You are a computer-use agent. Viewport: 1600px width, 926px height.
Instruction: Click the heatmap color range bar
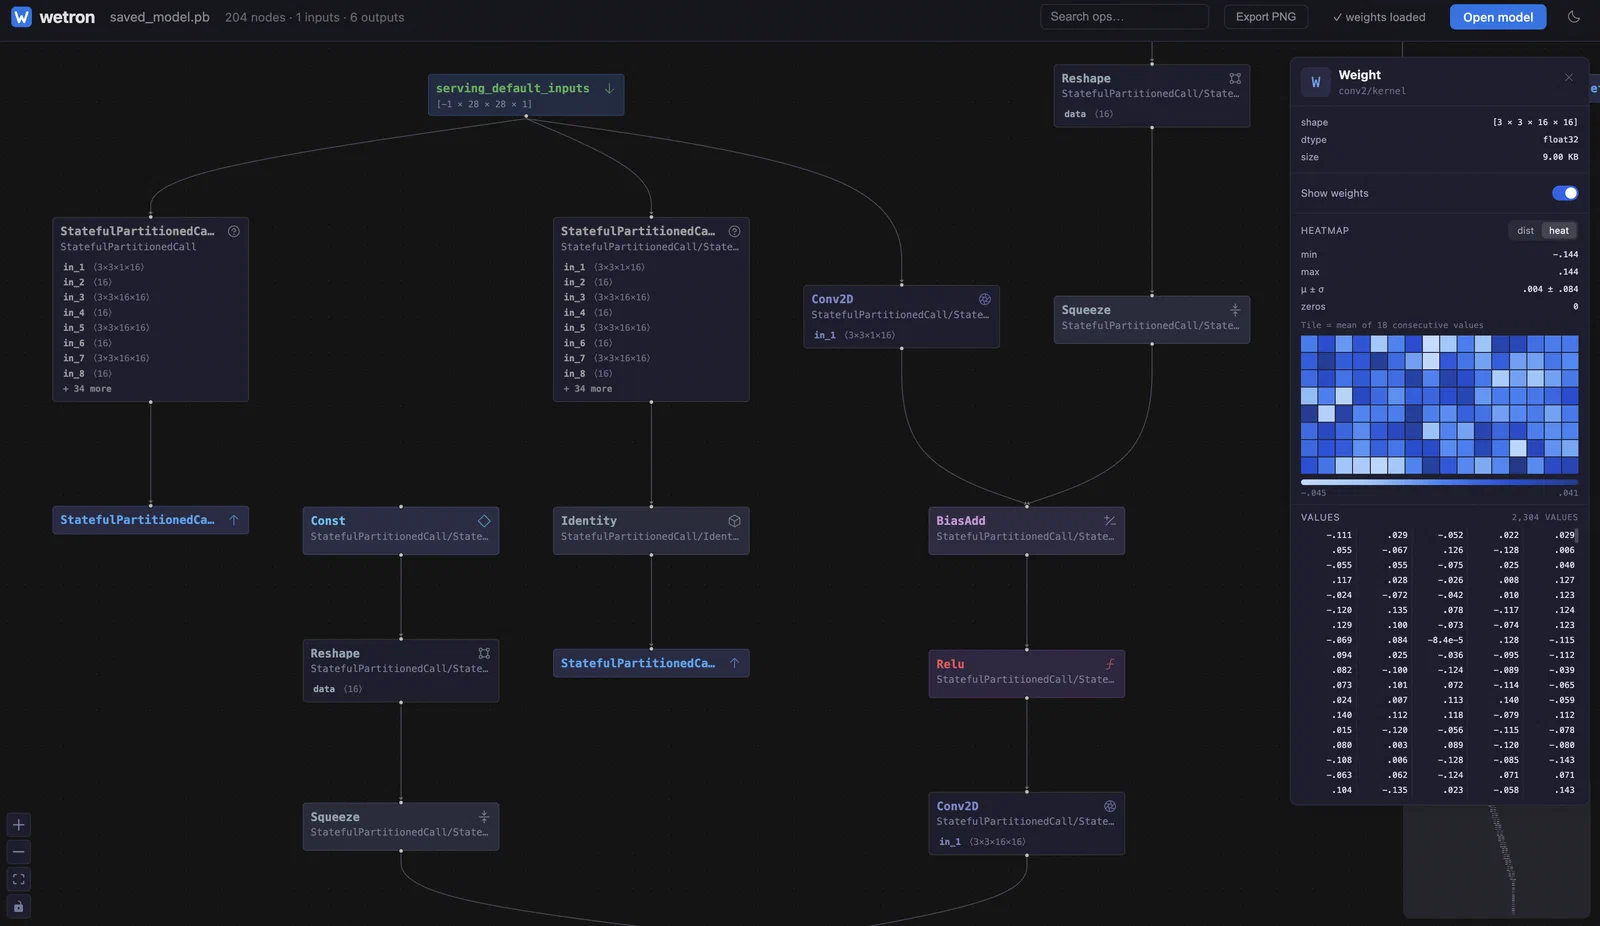point(1440,482)
